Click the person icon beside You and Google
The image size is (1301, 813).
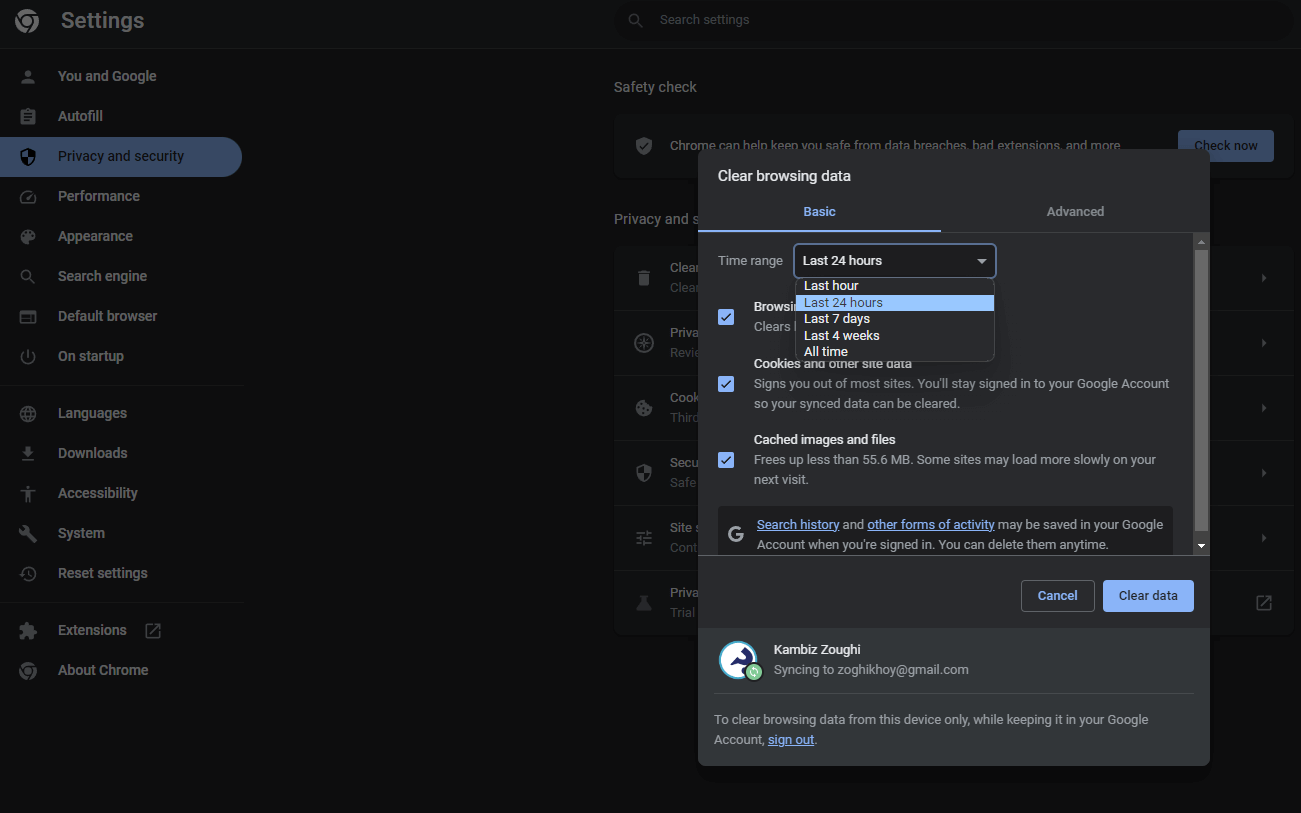[28, 76]
